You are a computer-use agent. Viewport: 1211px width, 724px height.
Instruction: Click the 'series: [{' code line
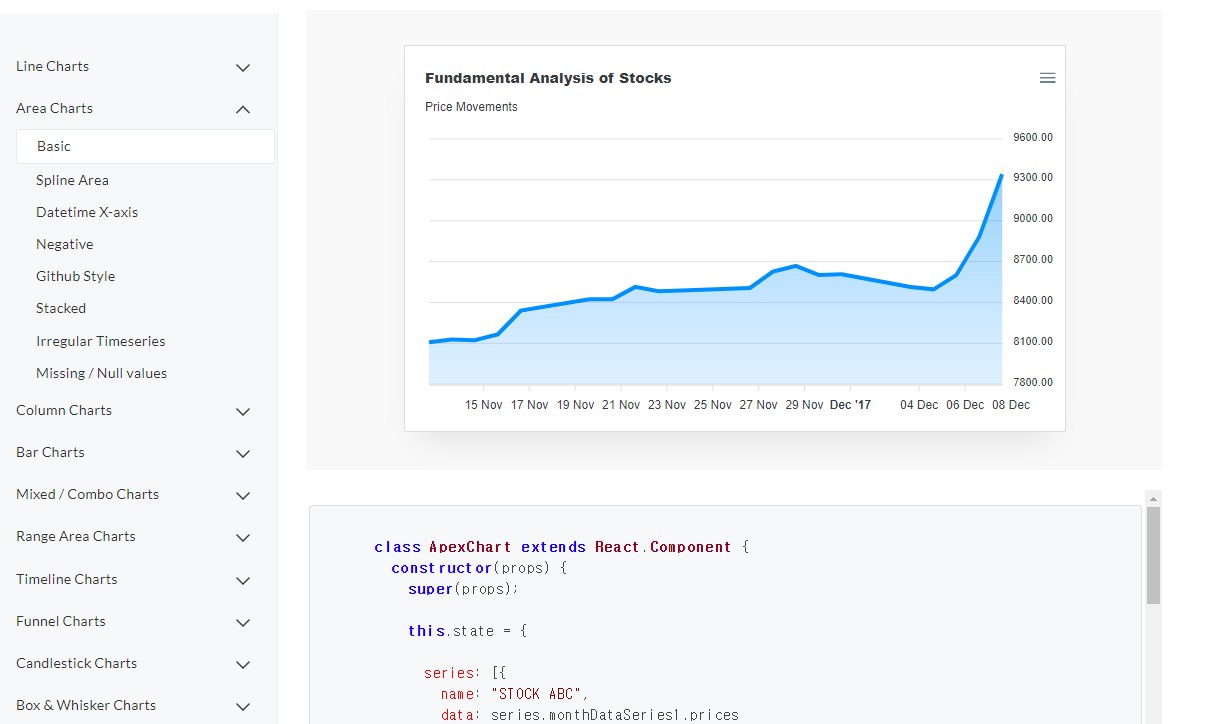pos(466,673)
